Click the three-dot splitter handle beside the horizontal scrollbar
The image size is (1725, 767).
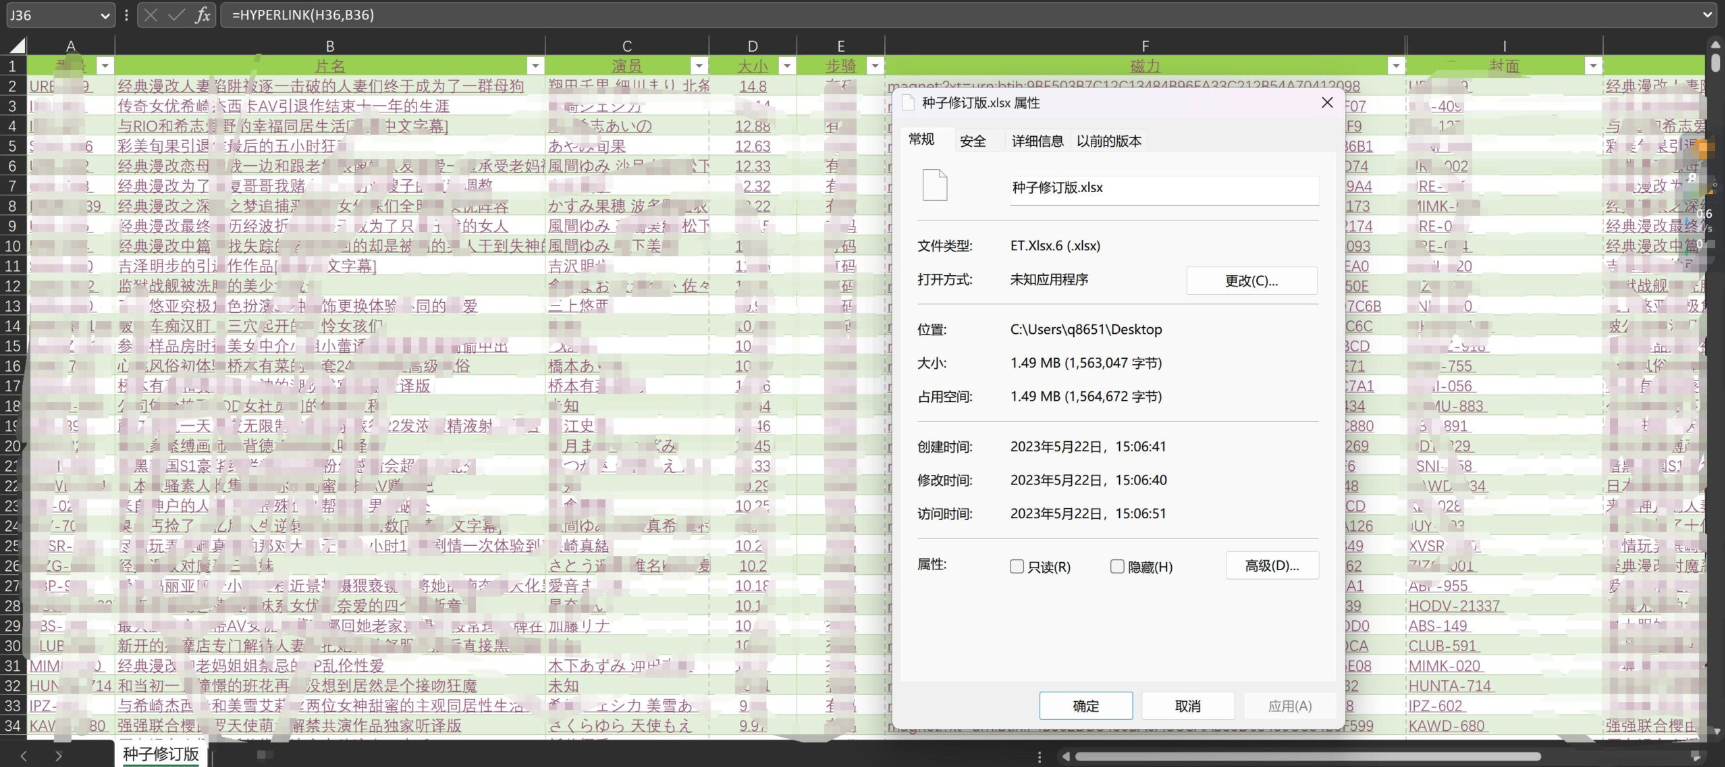click(1040, 756)
